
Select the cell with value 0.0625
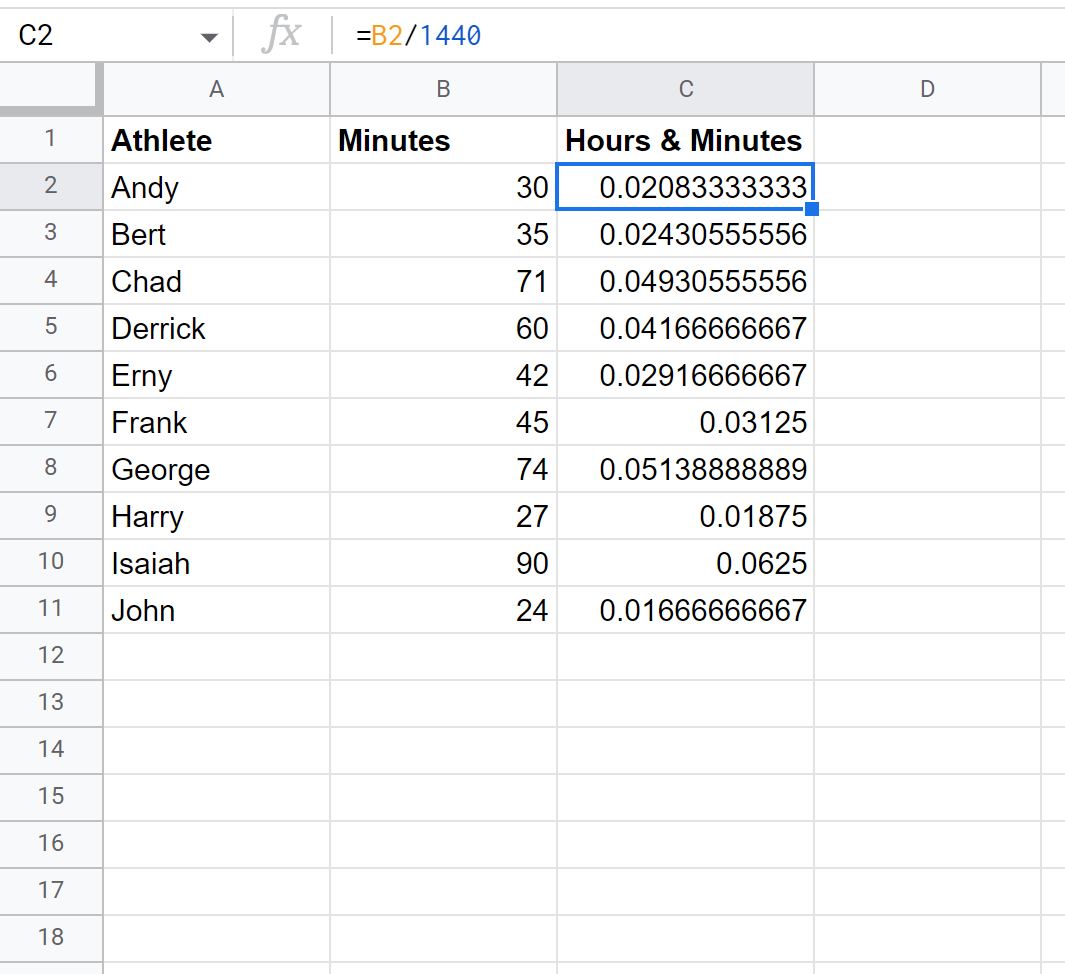tap(685, 562)
